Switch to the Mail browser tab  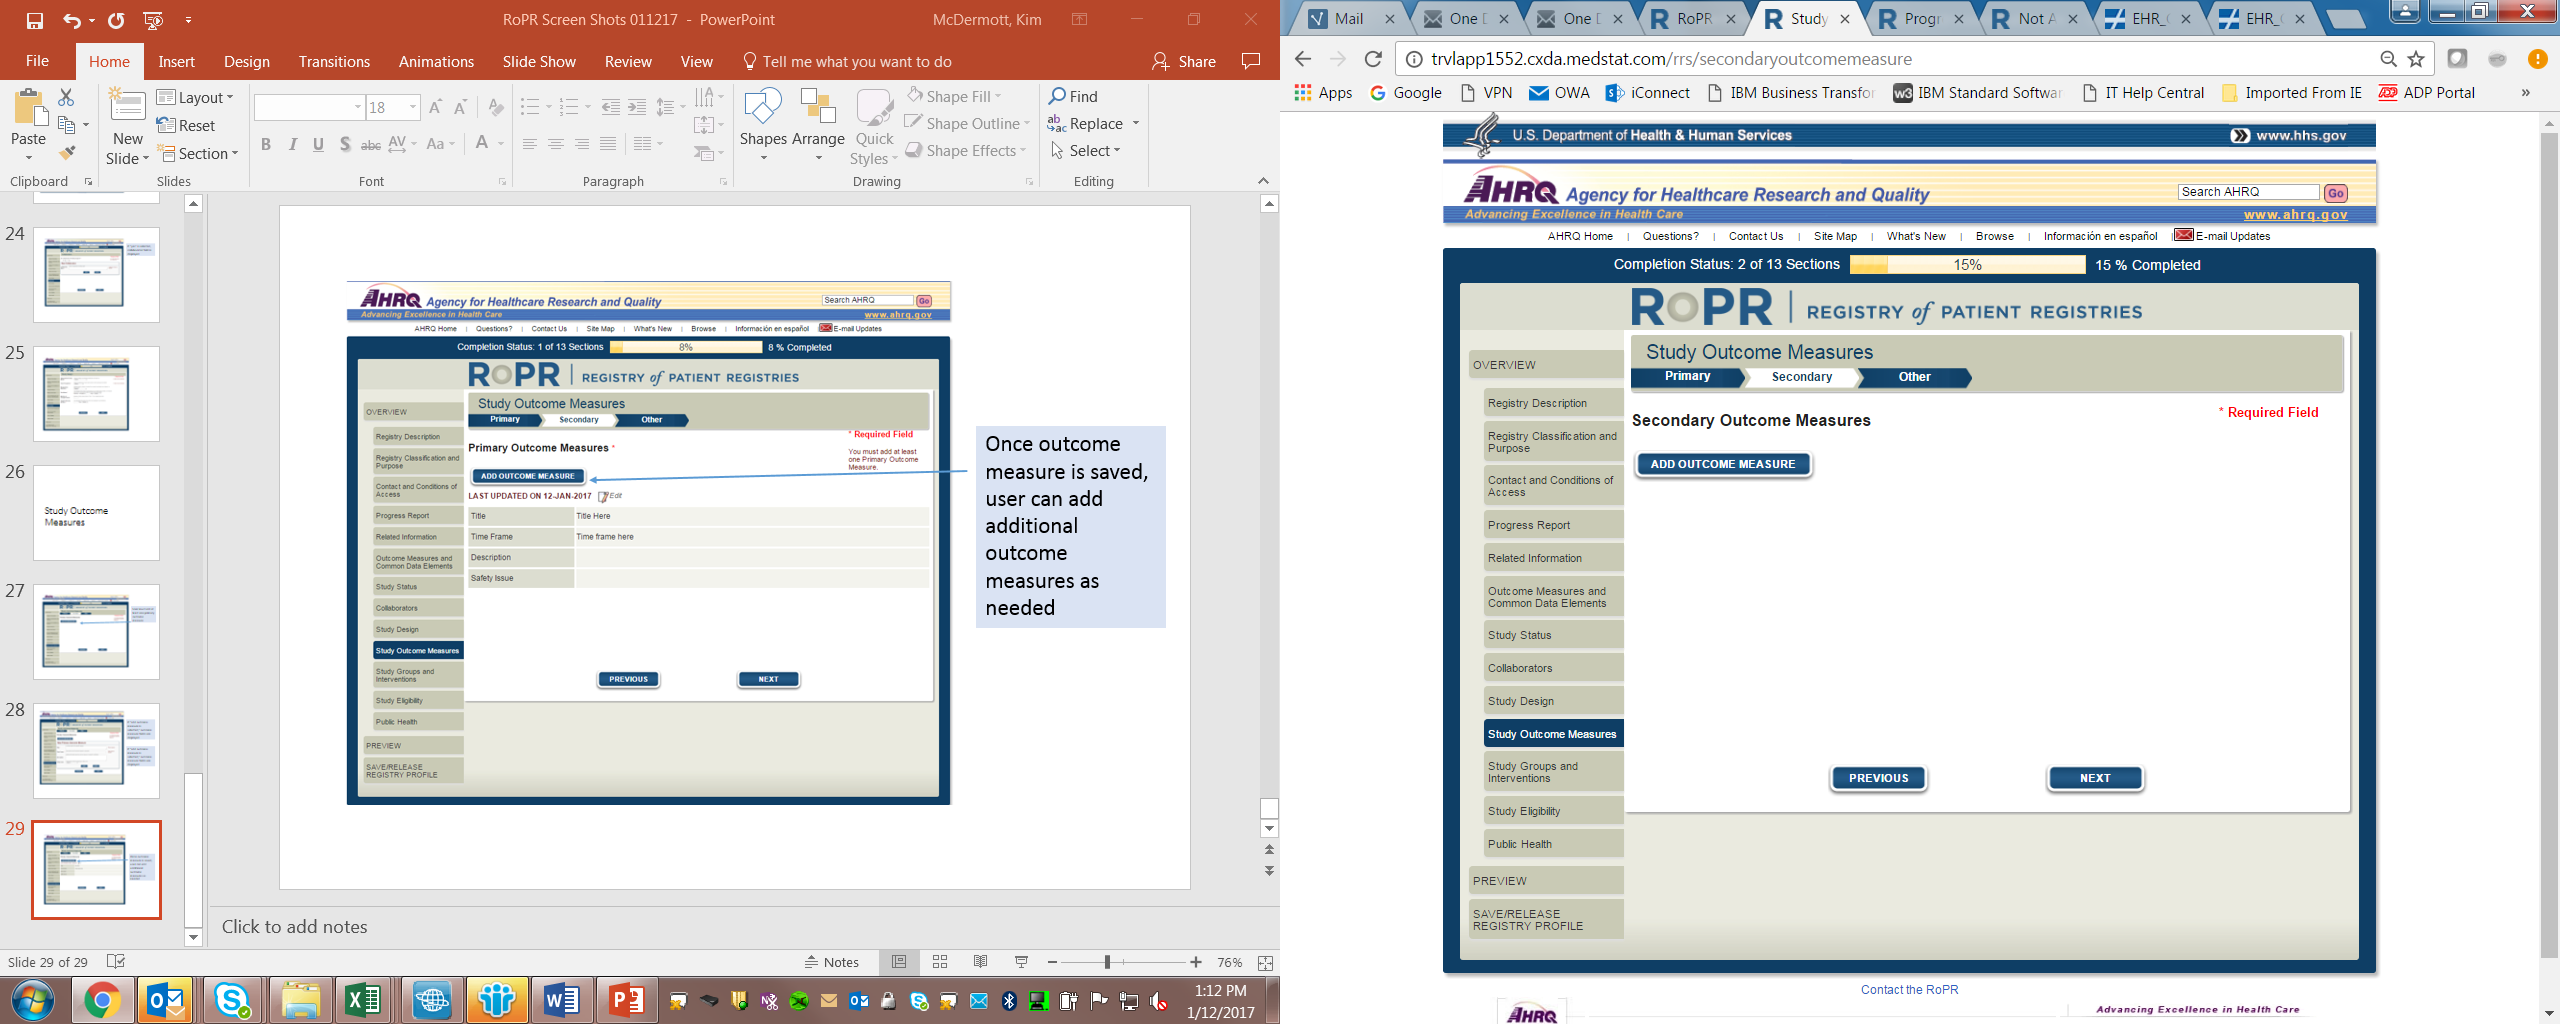pos(1351,19)
